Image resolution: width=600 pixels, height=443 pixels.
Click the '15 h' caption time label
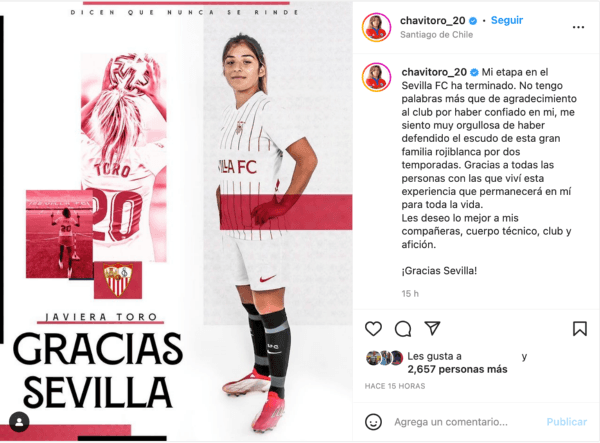pyautogui.click(x=410, y=293)
